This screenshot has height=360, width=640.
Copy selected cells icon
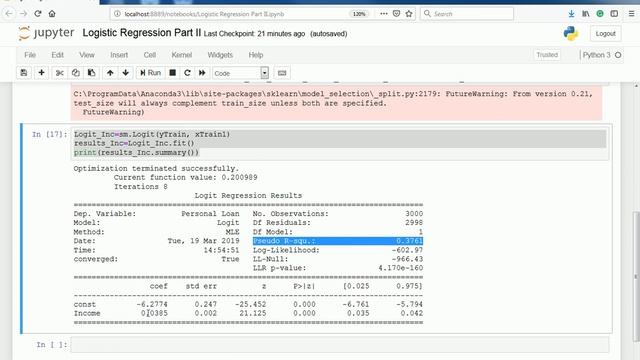76,73
